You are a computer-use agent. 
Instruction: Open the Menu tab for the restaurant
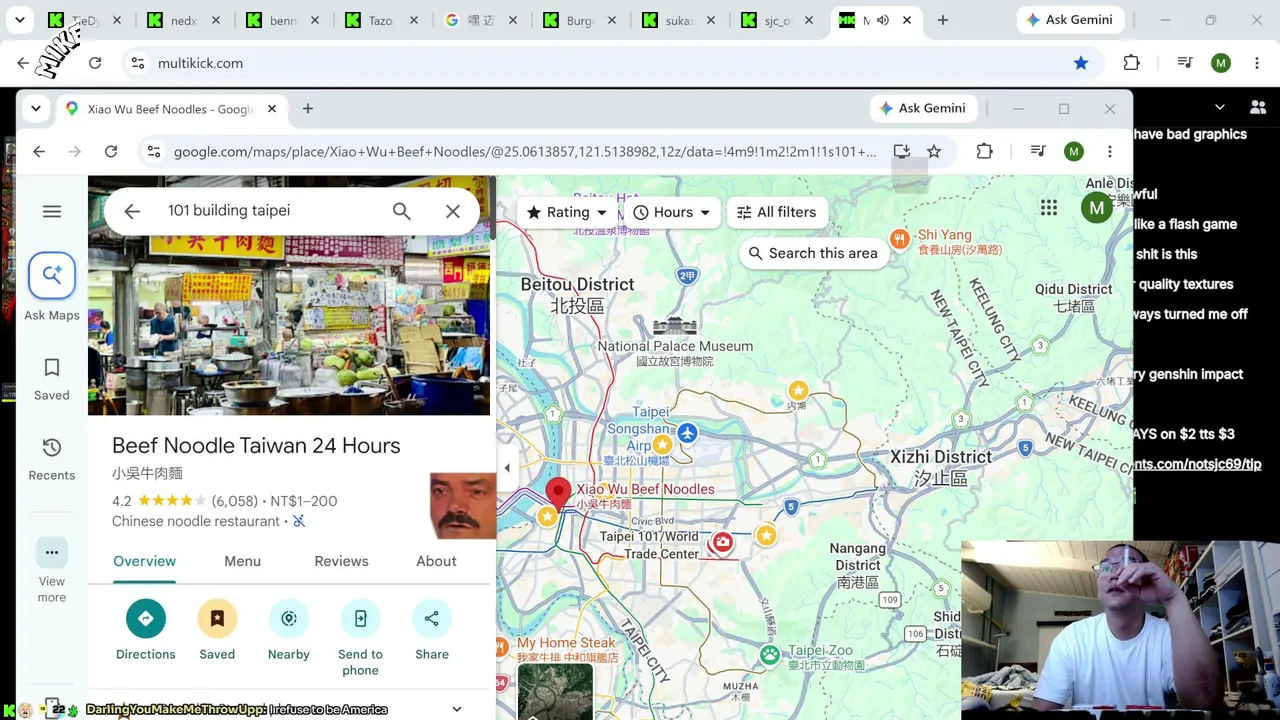[x=242, y=561]
